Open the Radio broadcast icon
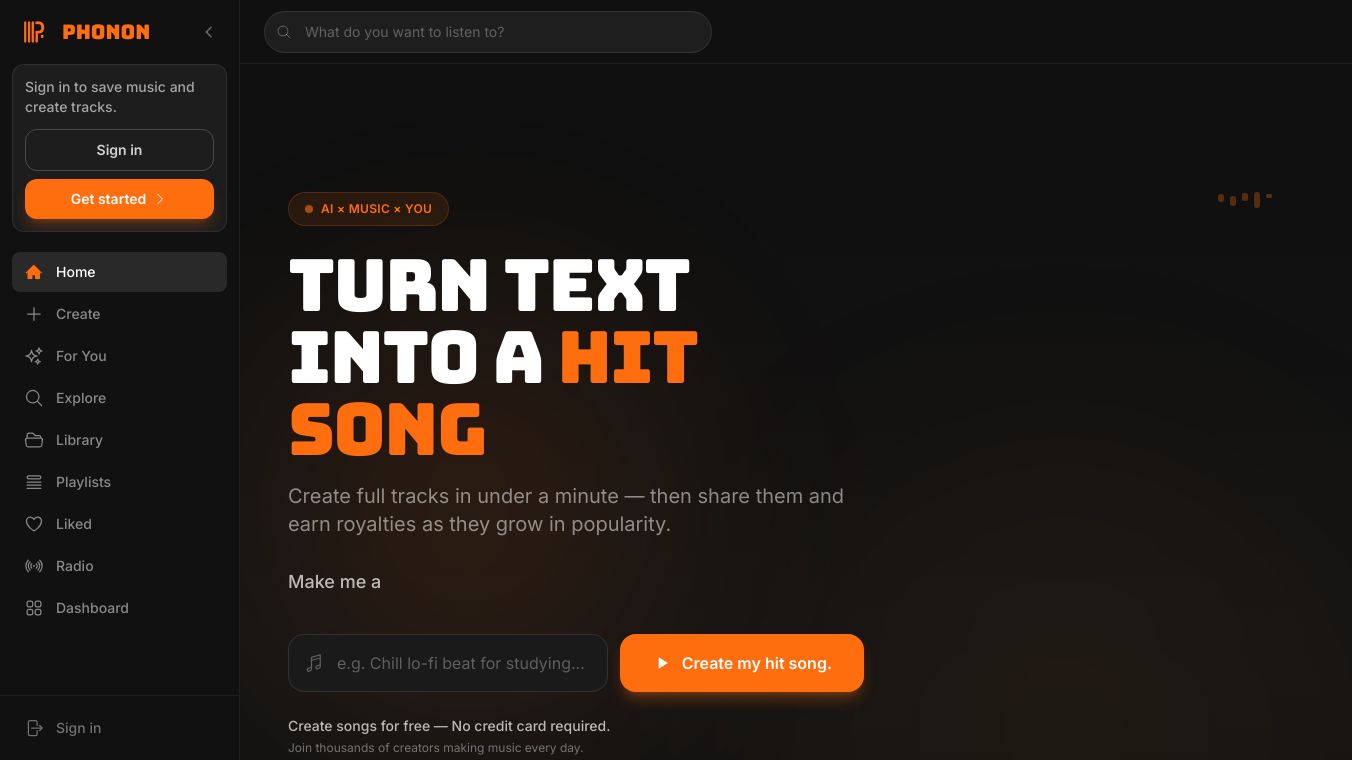The width and height of the screenshot is (1352, 760). click(34, 566)
